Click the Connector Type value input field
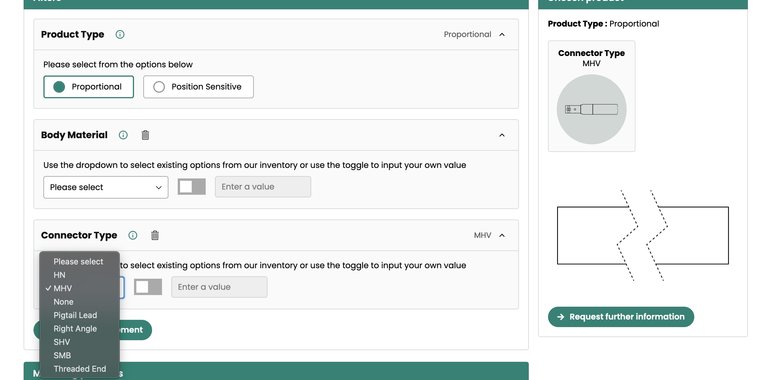 click(219, 287)
